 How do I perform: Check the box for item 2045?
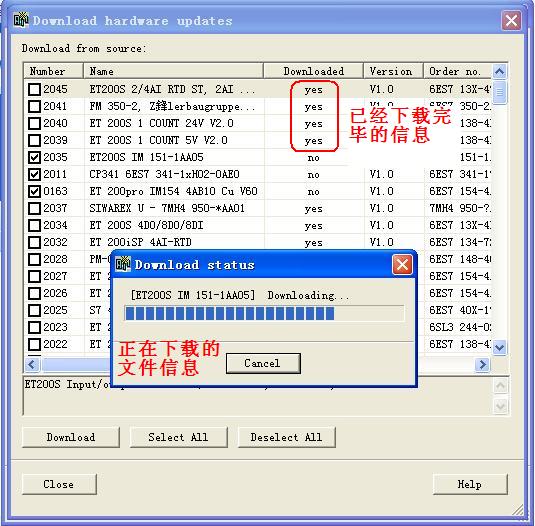click(x=34, y=89)
